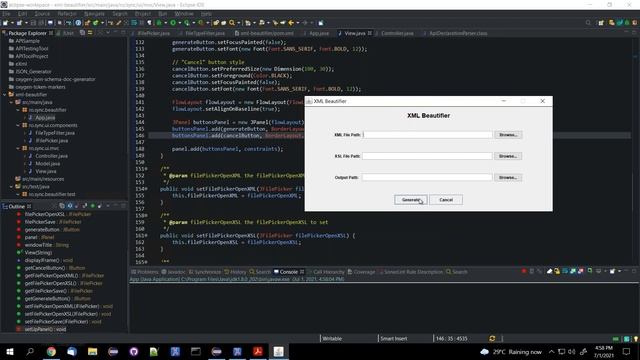Toggle Link with Editor in Package Explorer
Image resolution: width=640 pixels, height=360 pixels.
pos(90,33)
